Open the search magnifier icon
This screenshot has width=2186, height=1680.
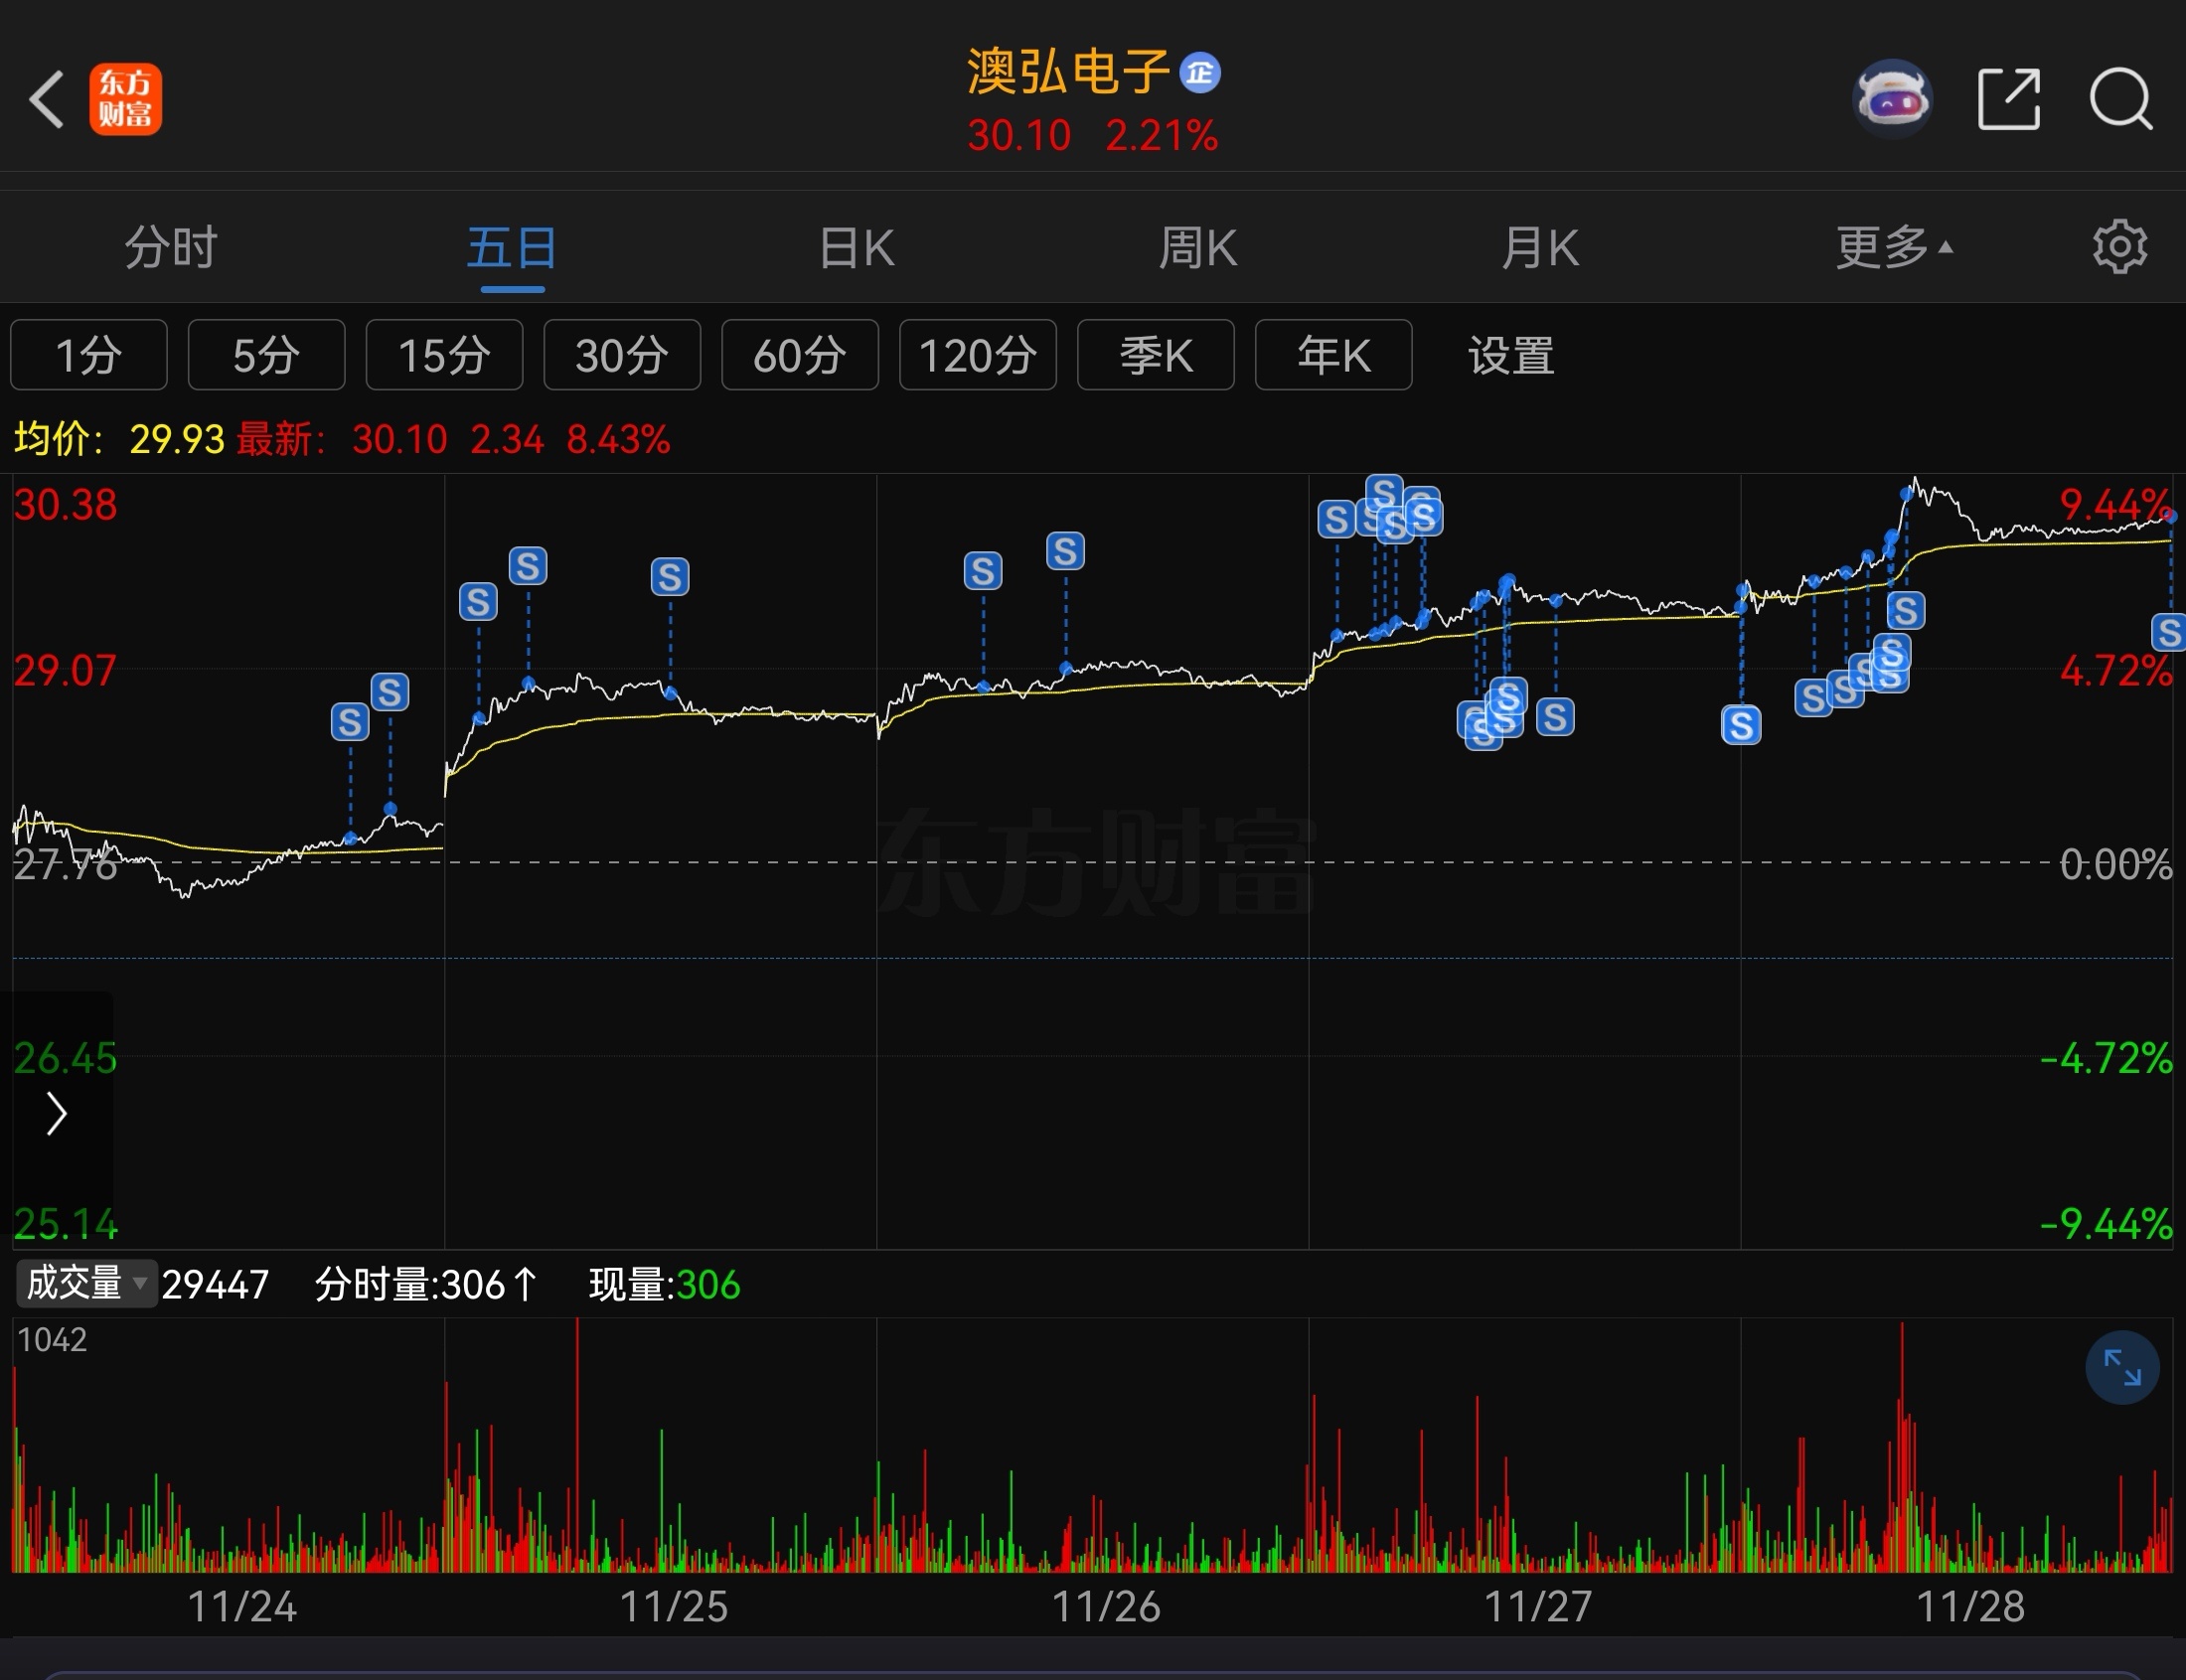pos(2120,99)
